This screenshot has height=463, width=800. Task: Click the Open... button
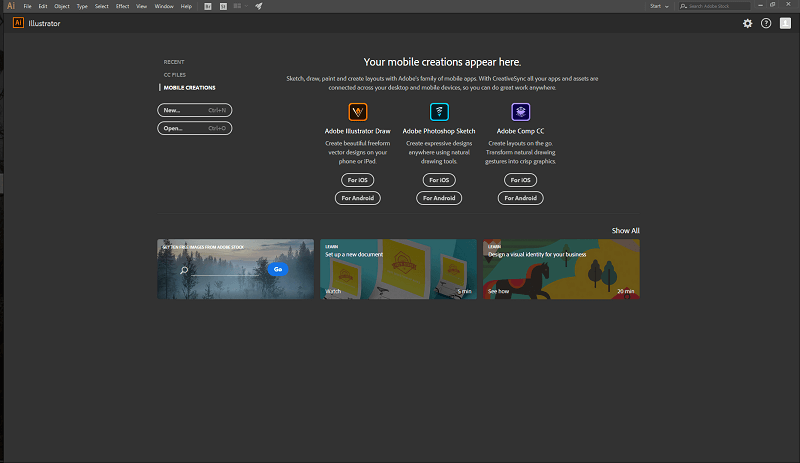(x=194, y=128)
